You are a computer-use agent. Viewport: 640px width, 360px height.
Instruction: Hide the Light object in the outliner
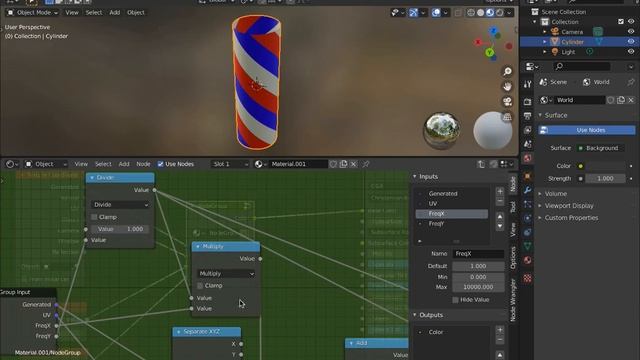(631, 52)
